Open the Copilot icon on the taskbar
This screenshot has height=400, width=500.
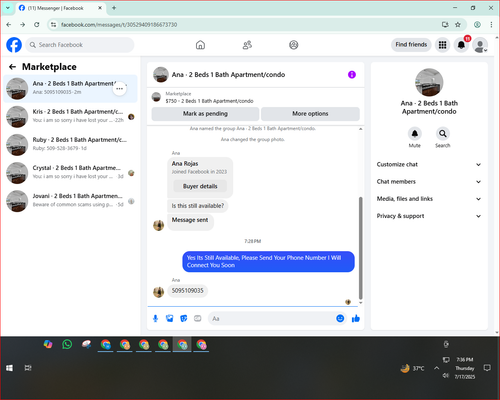pos(48,344)
